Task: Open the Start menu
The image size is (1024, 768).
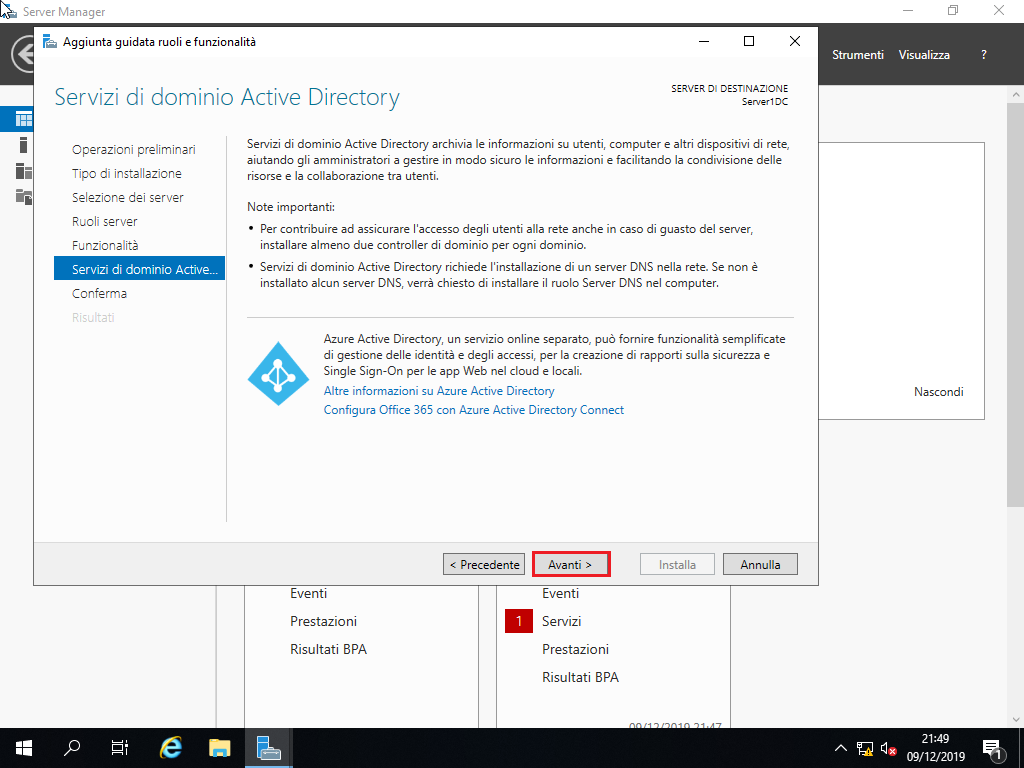Action: 22,747
